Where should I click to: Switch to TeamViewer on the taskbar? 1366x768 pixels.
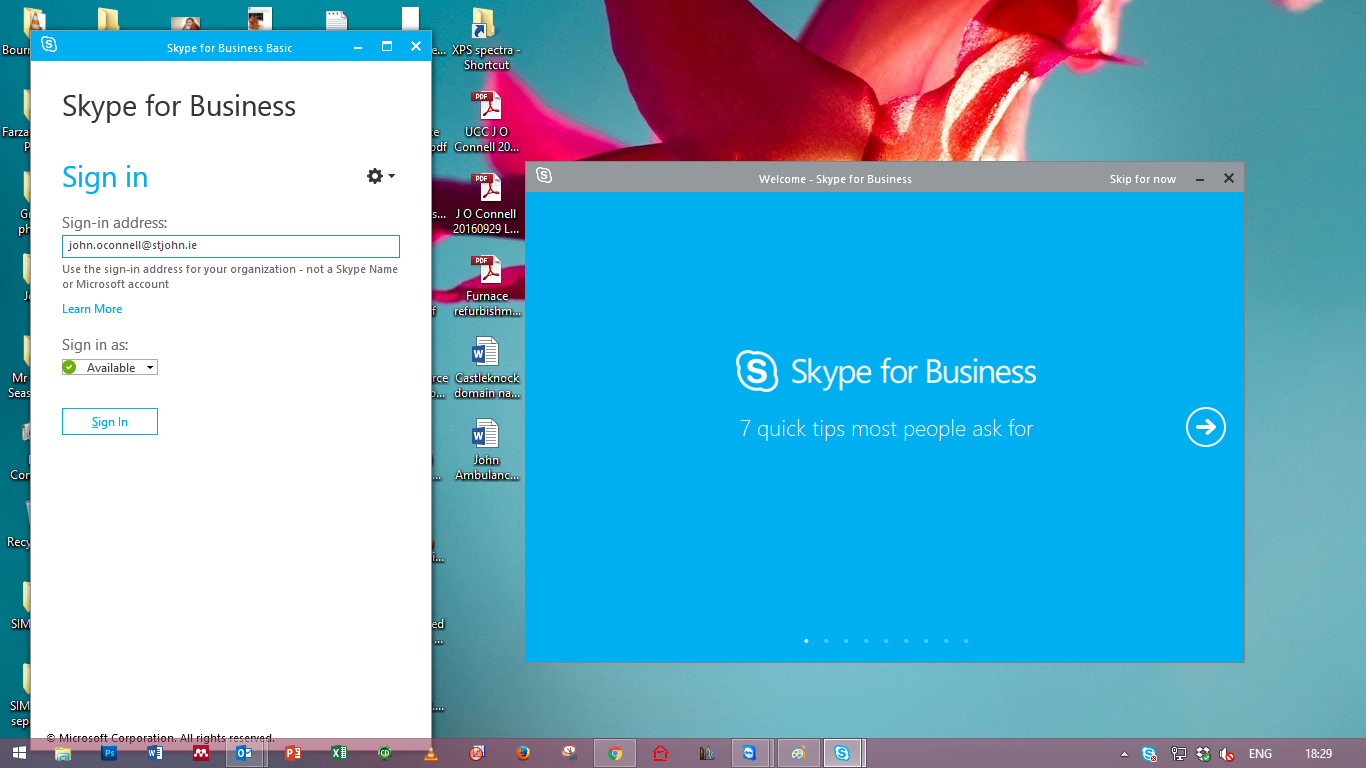coord(750,753)
